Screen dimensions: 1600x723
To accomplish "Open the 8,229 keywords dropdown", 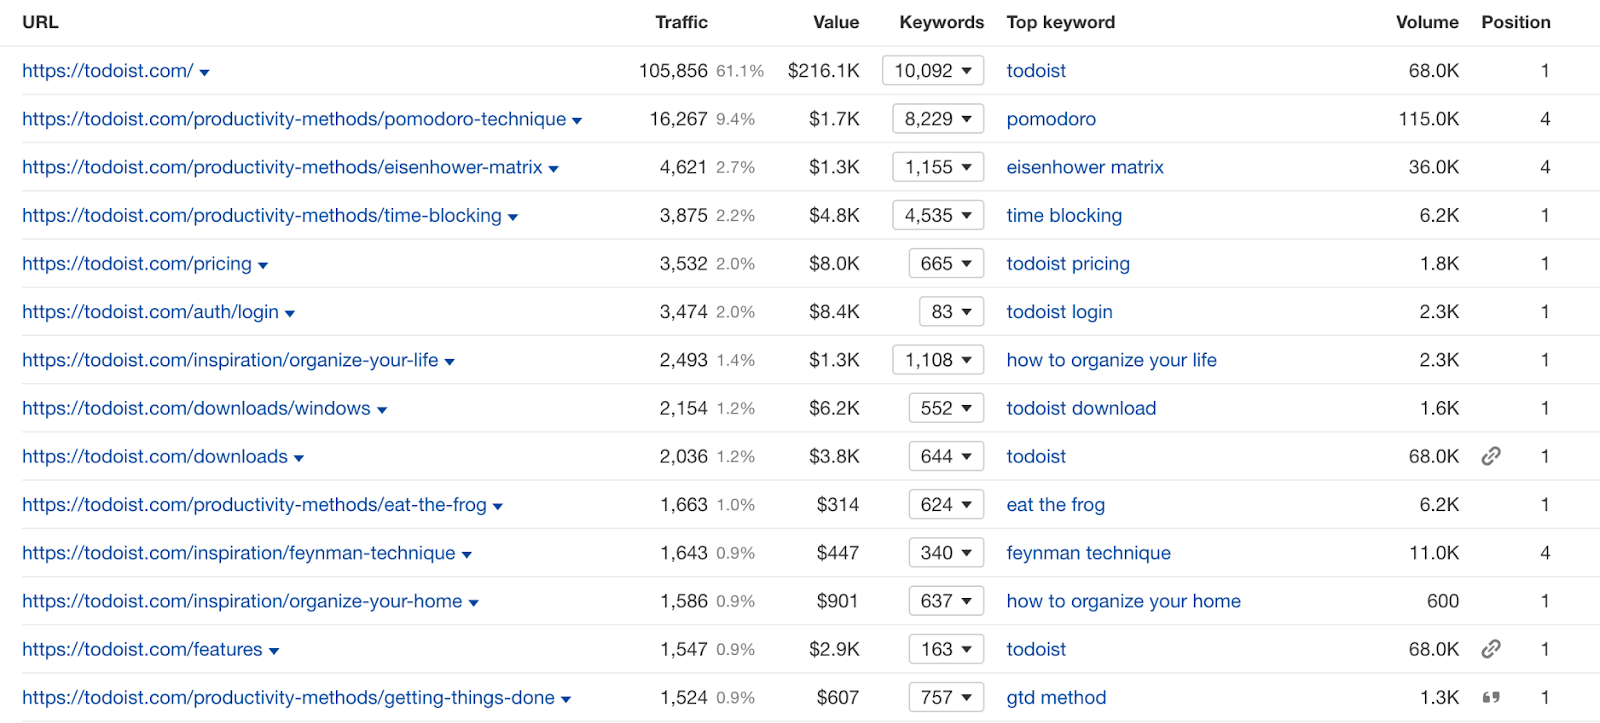I will point(938,119).
